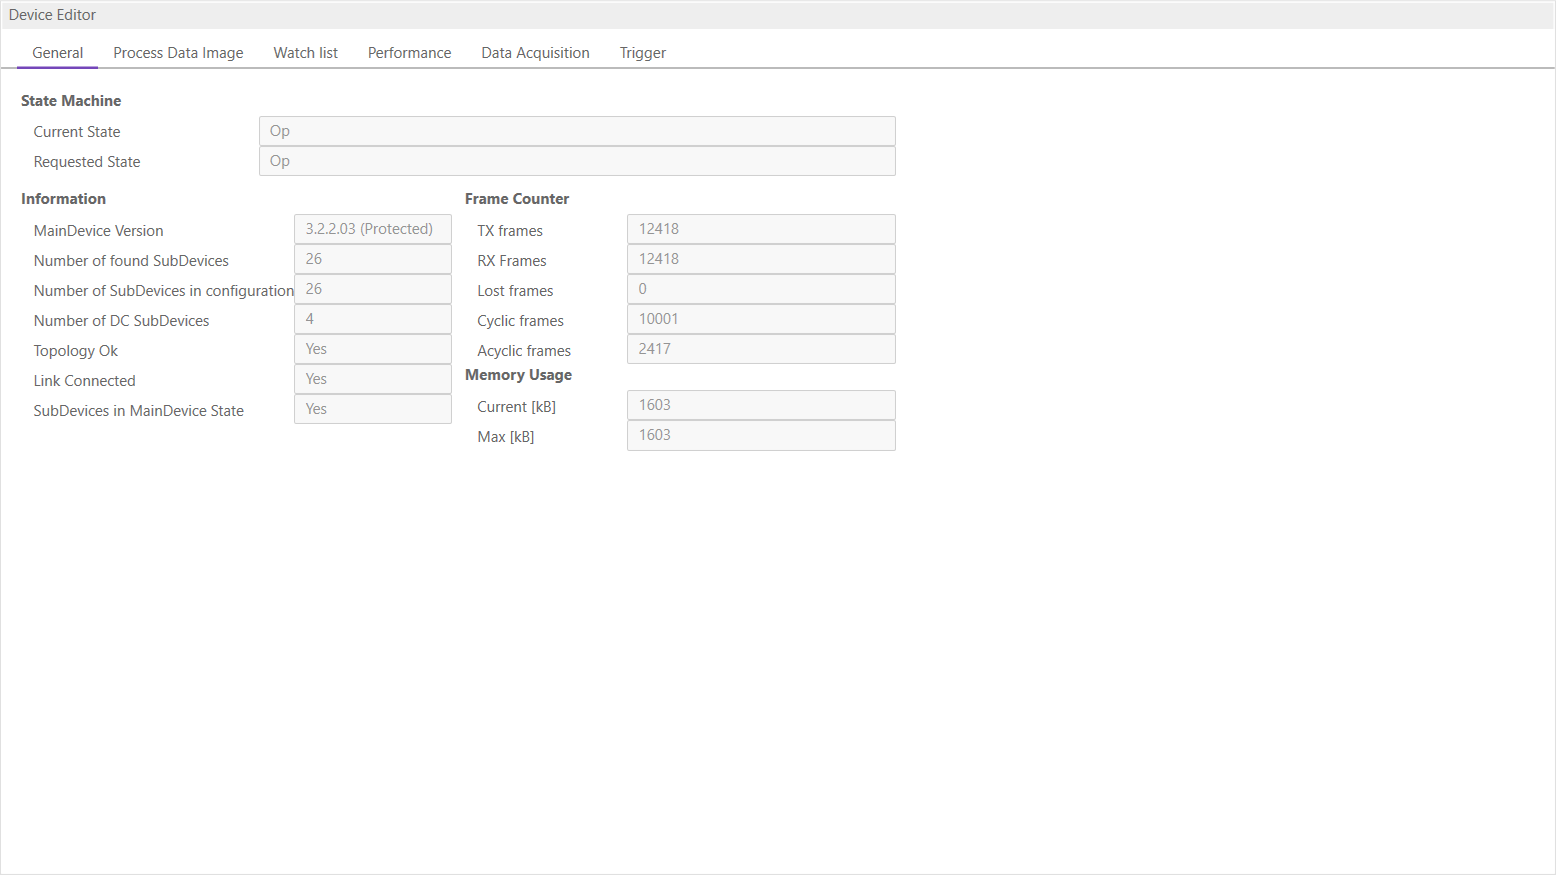The image size is (1556, 875).
Task: Open the Data Acquisition tab
Action: (535, 53)
